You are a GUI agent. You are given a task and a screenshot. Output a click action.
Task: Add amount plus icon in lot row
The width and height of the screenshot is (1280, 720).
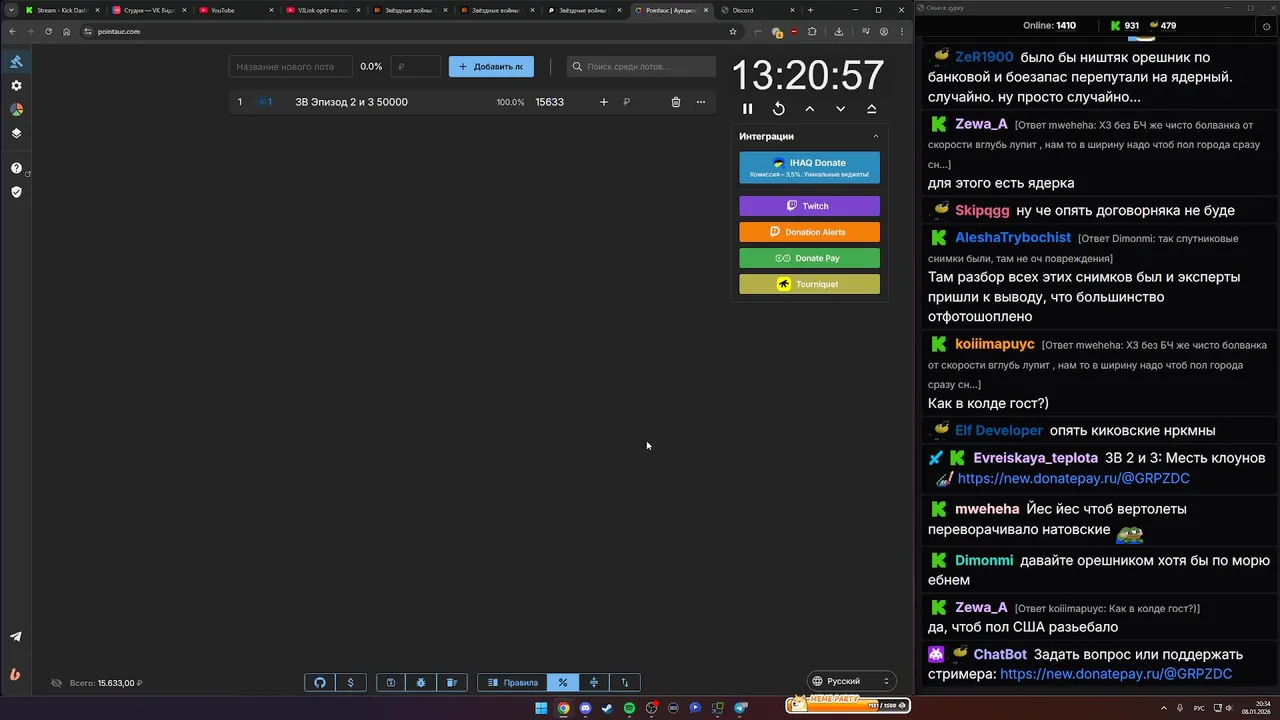pyautogui.click(x=603, y=102)
